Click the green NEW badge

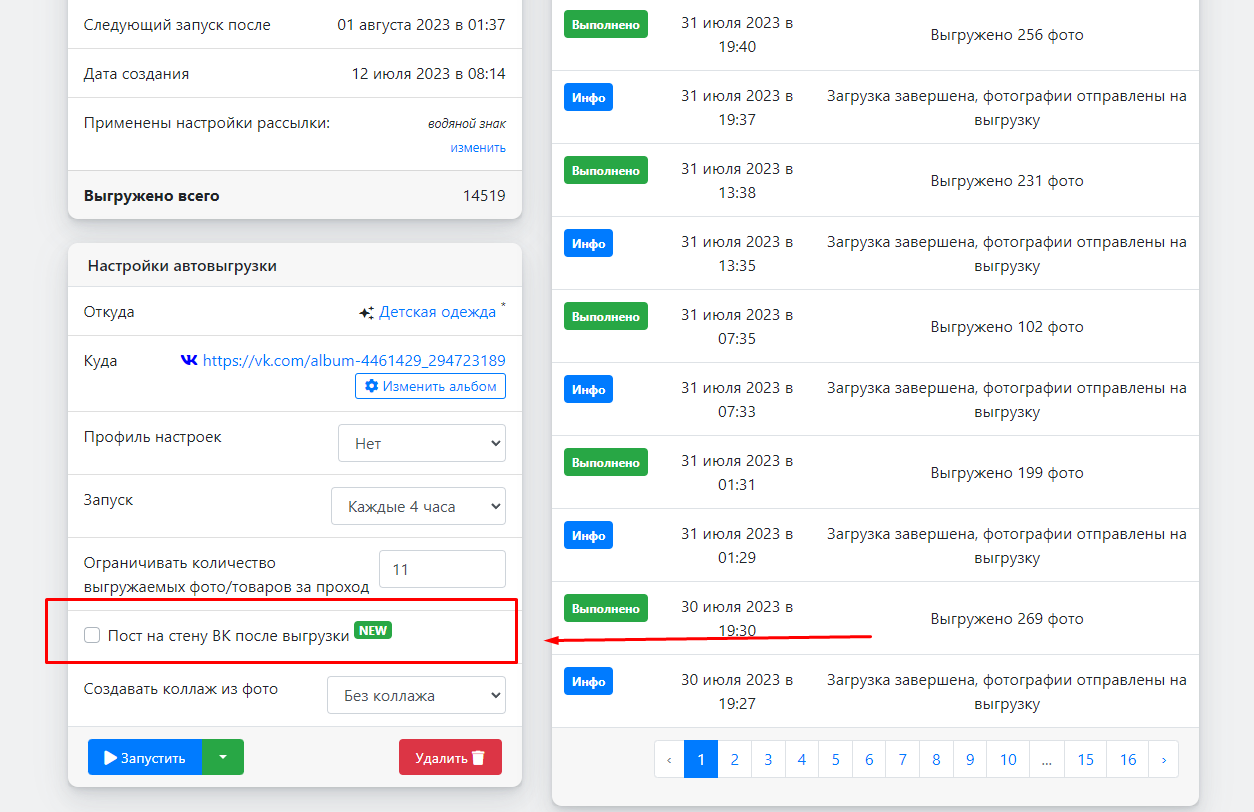[x=373, y=630]
